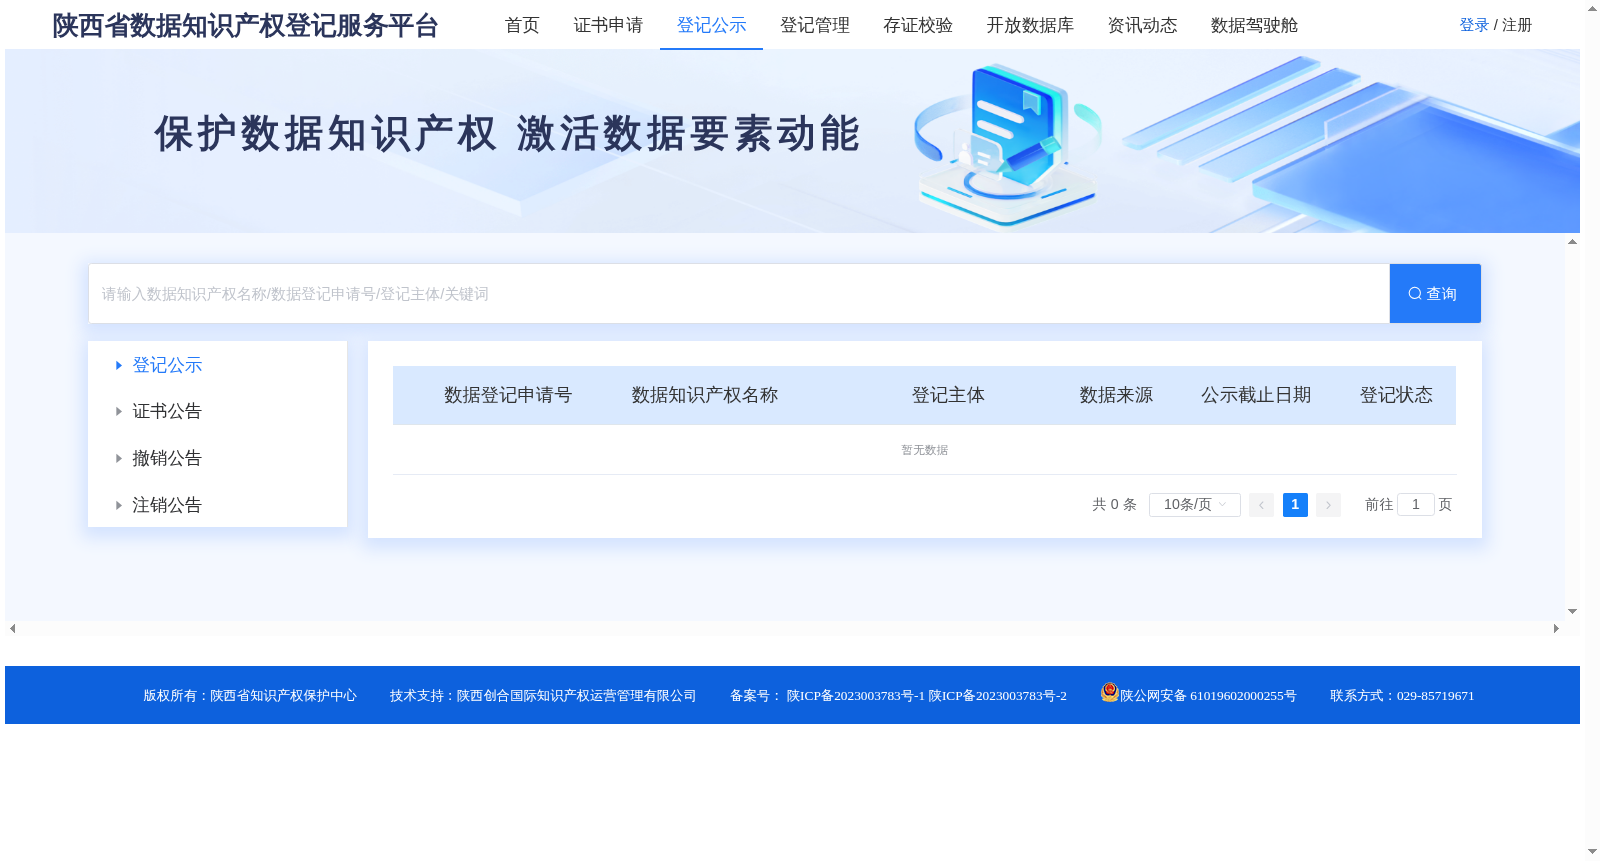Click the 联系方式 phone number in footer
This screenshot has width=1600, height=861.
click(1402, 696)
